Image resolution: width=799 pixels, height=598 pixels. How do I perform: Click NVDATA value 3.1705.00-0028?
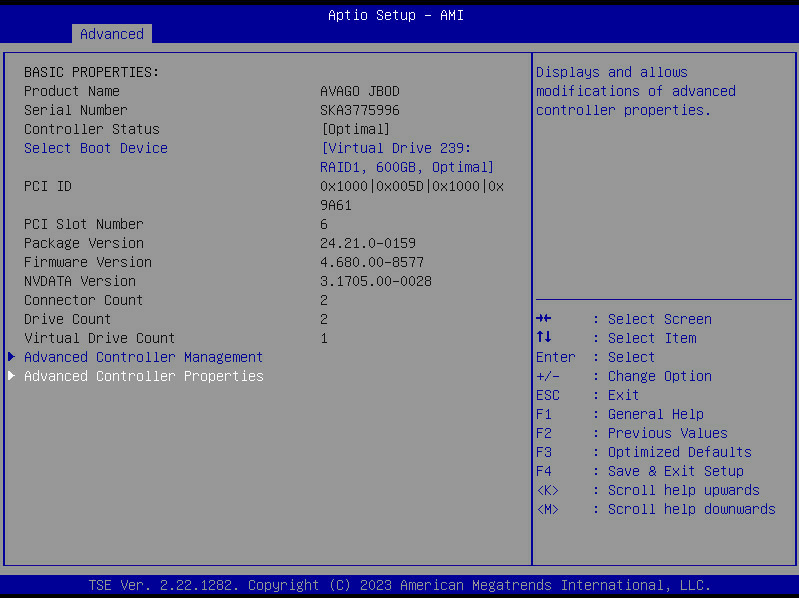pos(376,281)
